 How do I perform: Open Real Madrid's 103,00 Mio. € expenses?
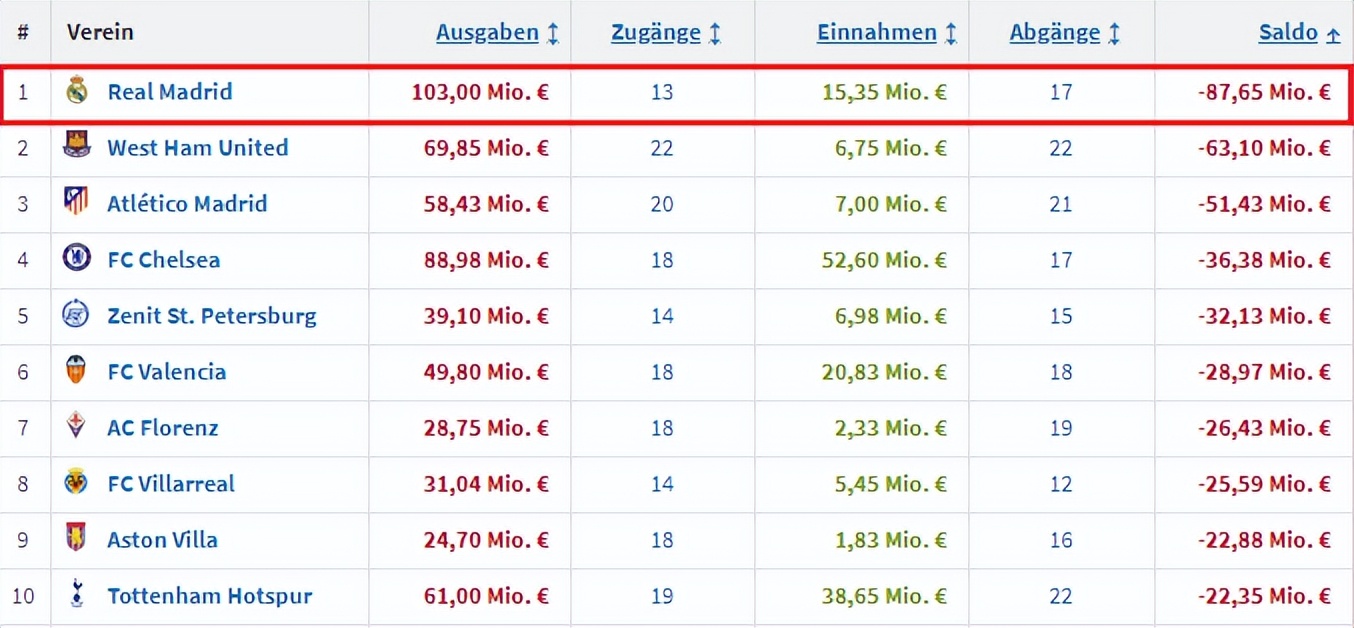click(x=480, y=92)
